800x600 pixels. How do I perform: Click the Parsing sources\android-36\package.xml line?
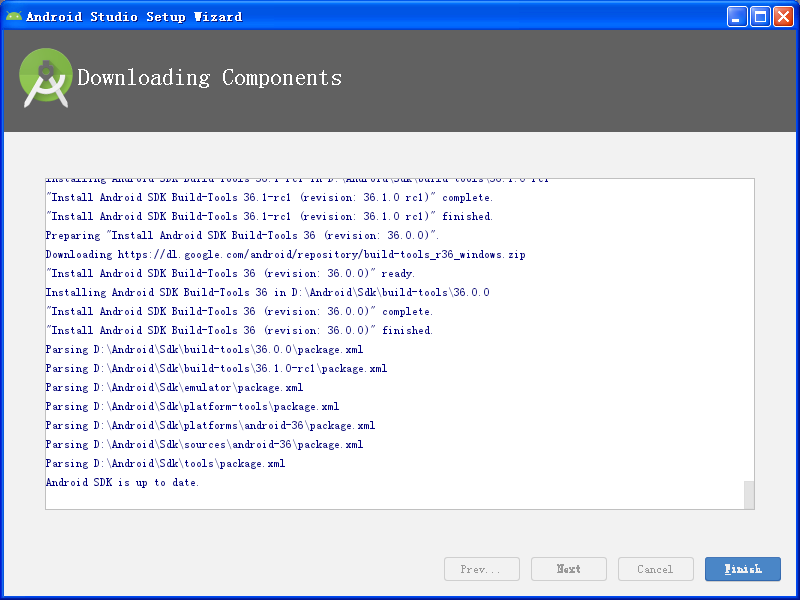204,444
